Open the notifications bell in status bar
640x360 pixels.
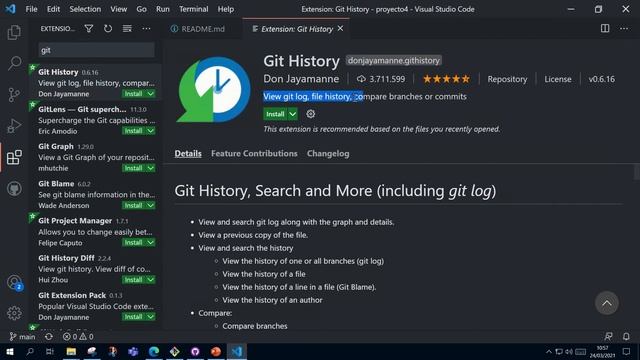tap(626, 337)
